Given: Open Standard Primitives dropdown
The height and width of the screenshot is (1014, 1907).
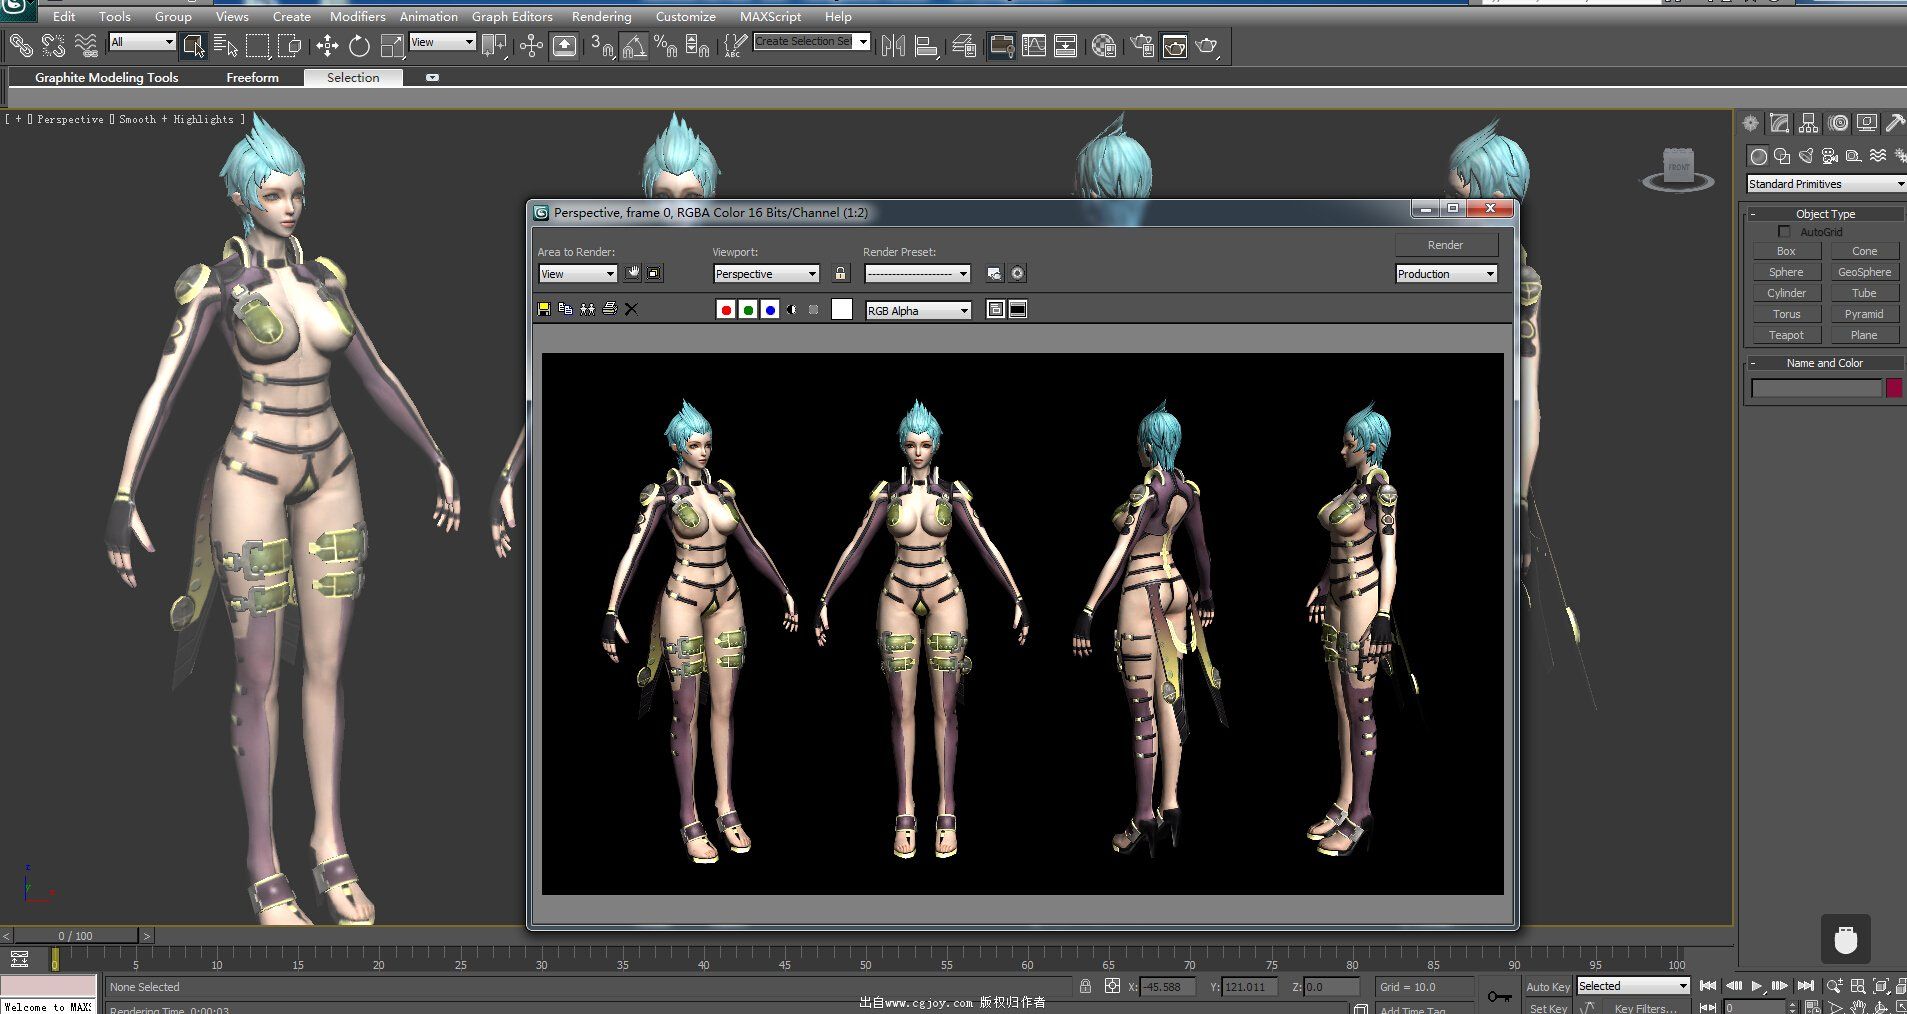Looking at the screenshot, I should (1826, 184).
